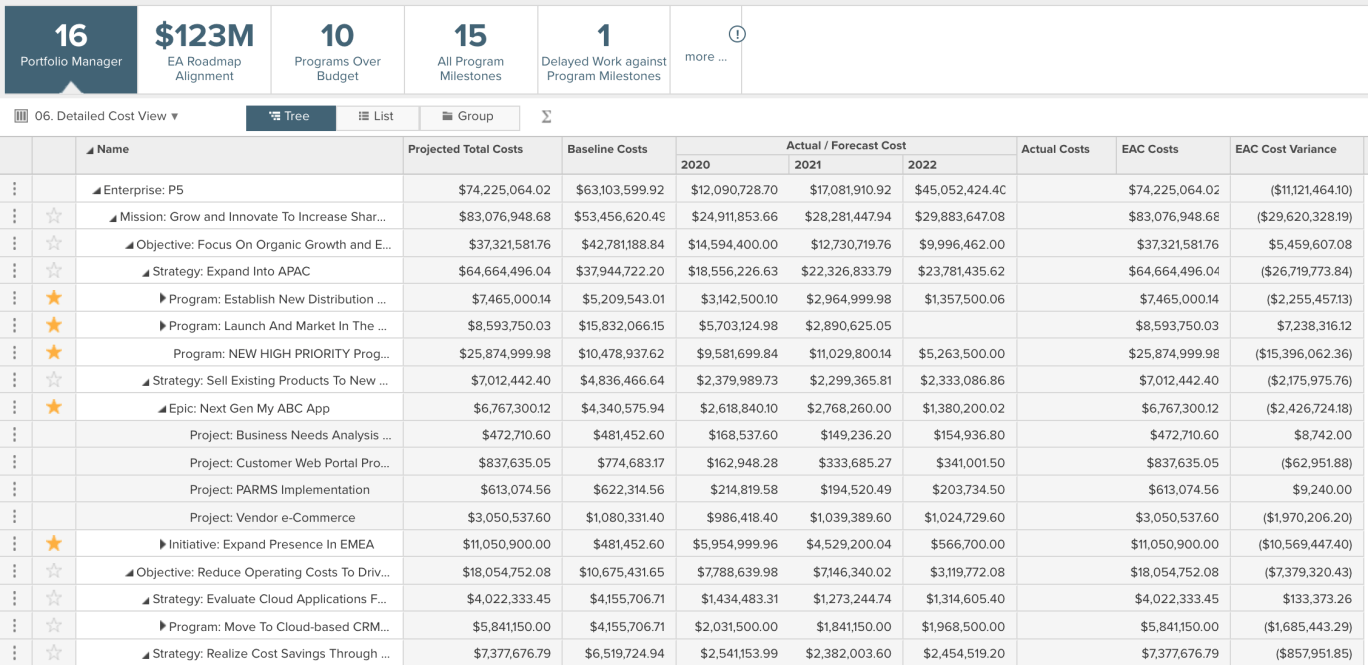
Task: Unstar Epic: Next Gen My ABC App
Action: pos(54,407)
